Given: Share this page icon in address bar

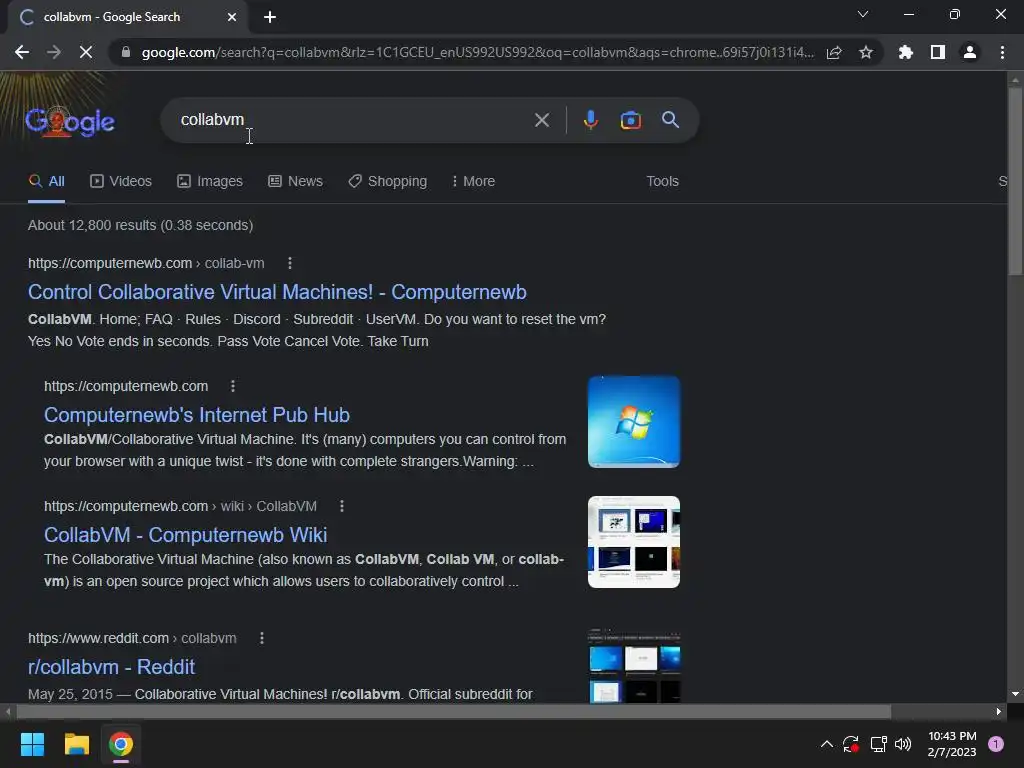Looking at the screenshot, I should tap(834, 52).
